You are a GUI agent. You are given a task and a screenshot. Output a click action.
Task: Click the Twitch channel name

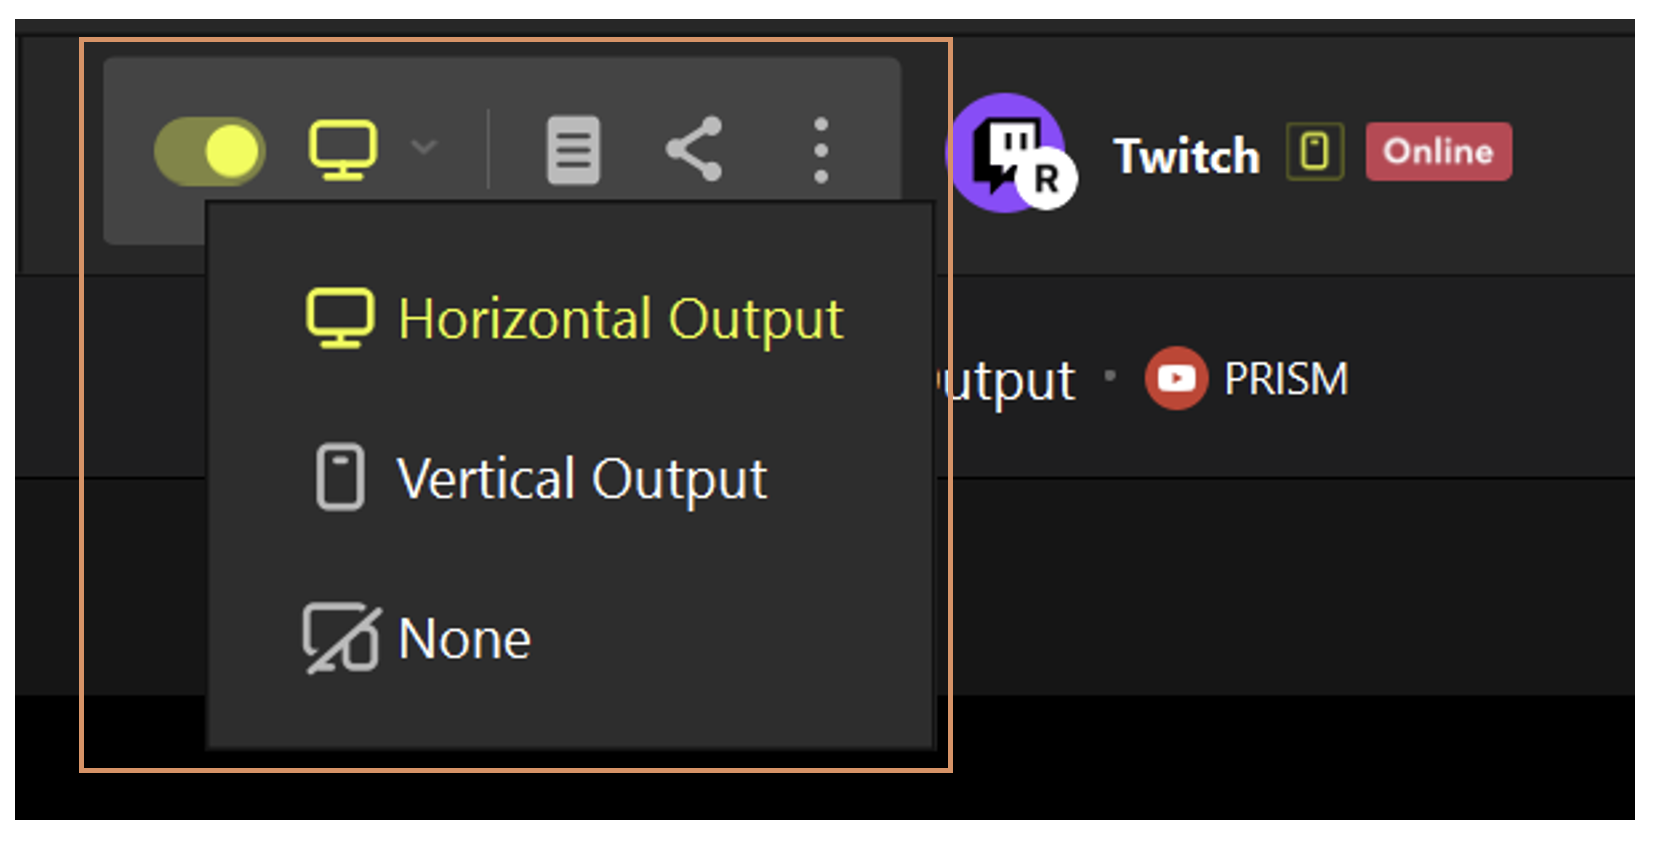click(x=1187, y=156)
